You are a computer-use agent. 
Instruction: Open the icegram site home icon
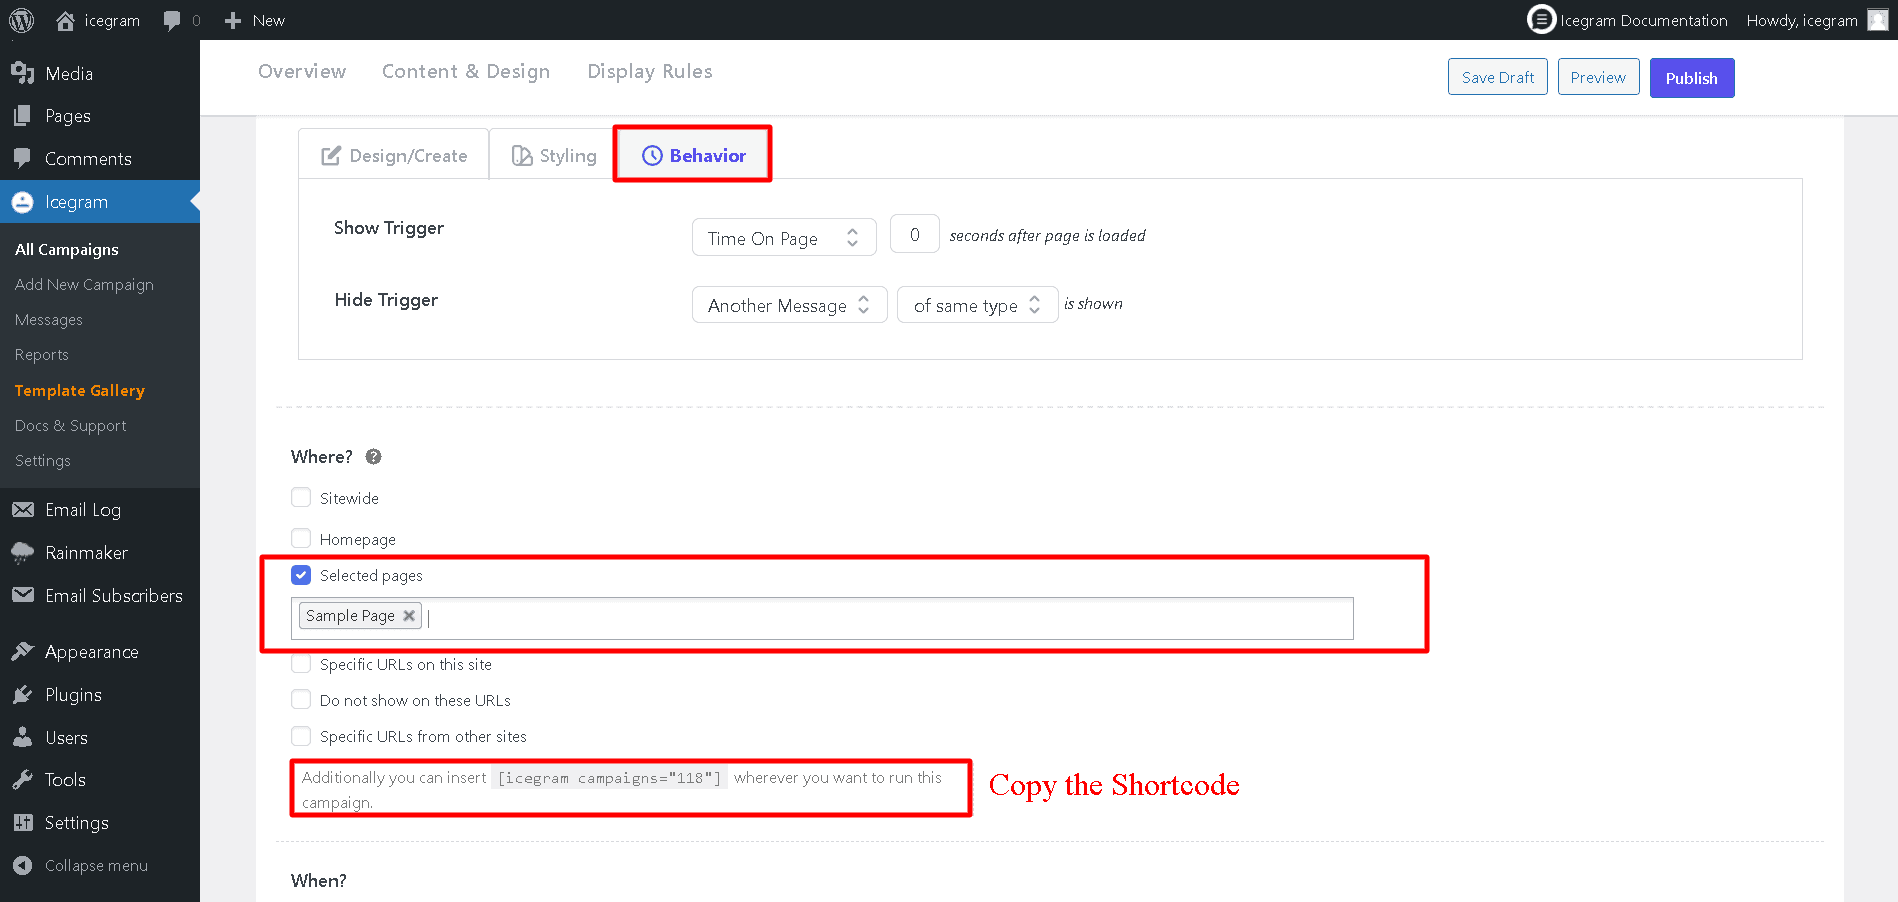[x=66, y=20]
